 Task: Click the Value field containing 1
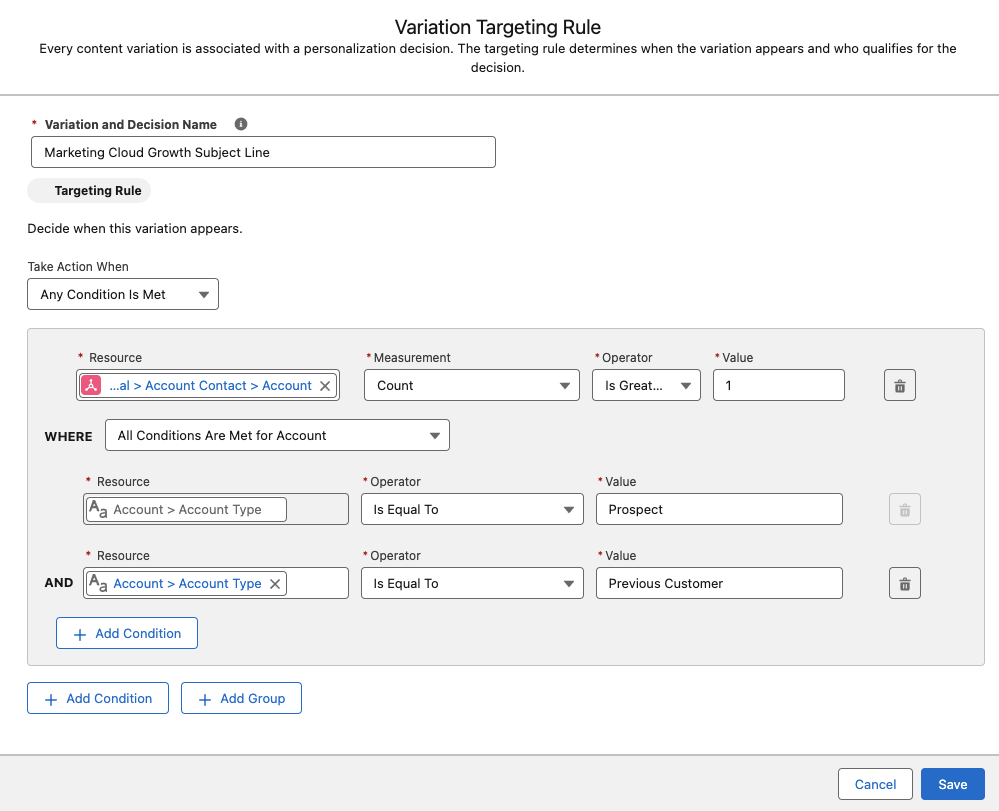[779, 385]
